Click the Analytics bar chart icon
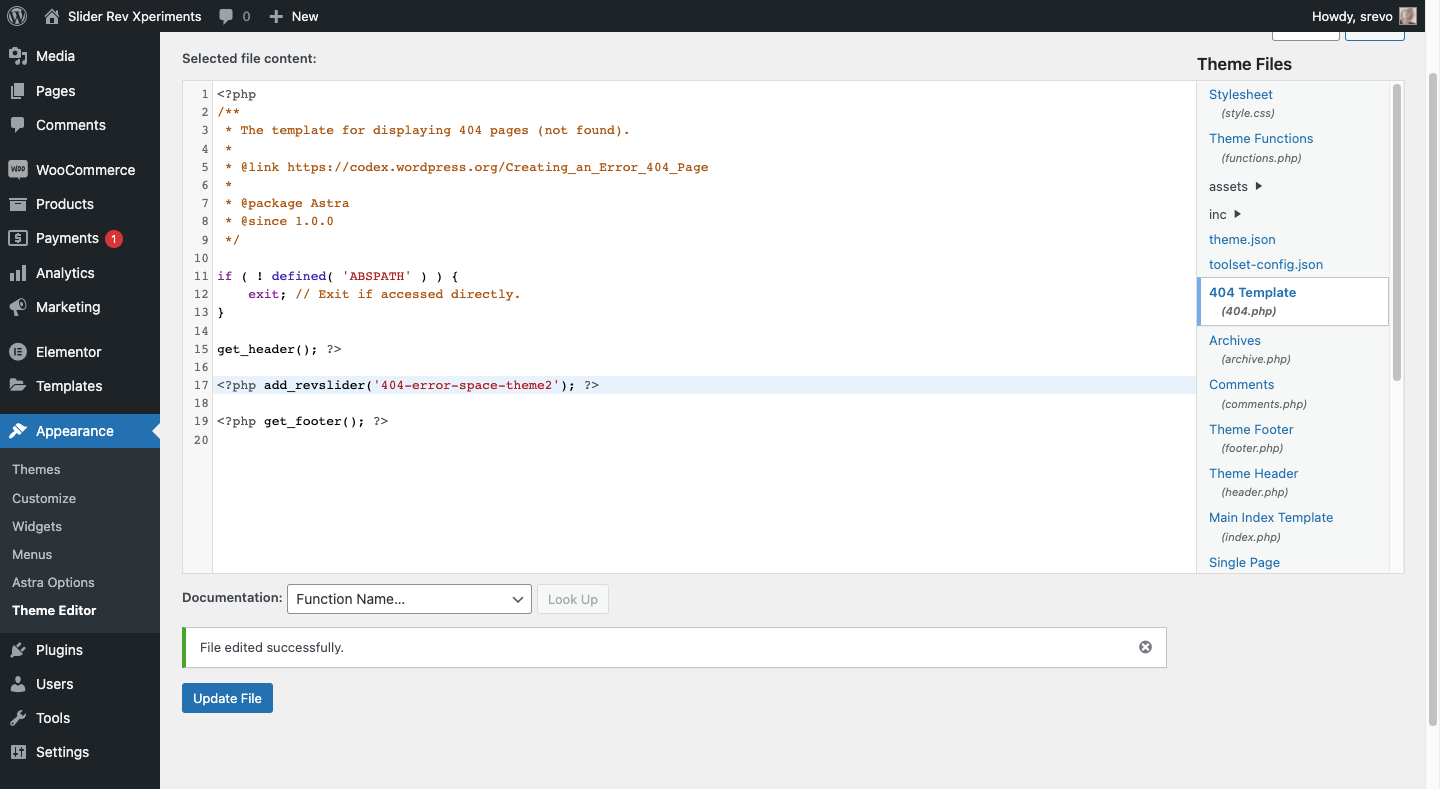1440x789 pixels. (x=18, y=273)
